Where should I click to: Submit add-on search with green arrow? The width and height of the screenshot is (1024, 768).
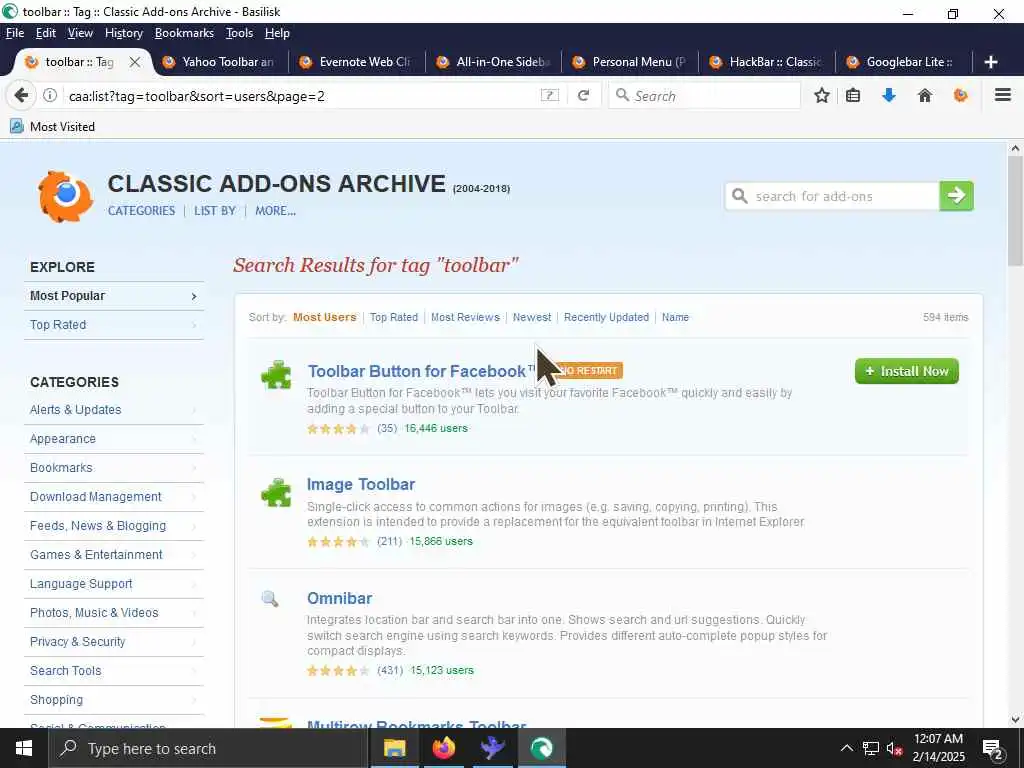[x=956, y=196]
